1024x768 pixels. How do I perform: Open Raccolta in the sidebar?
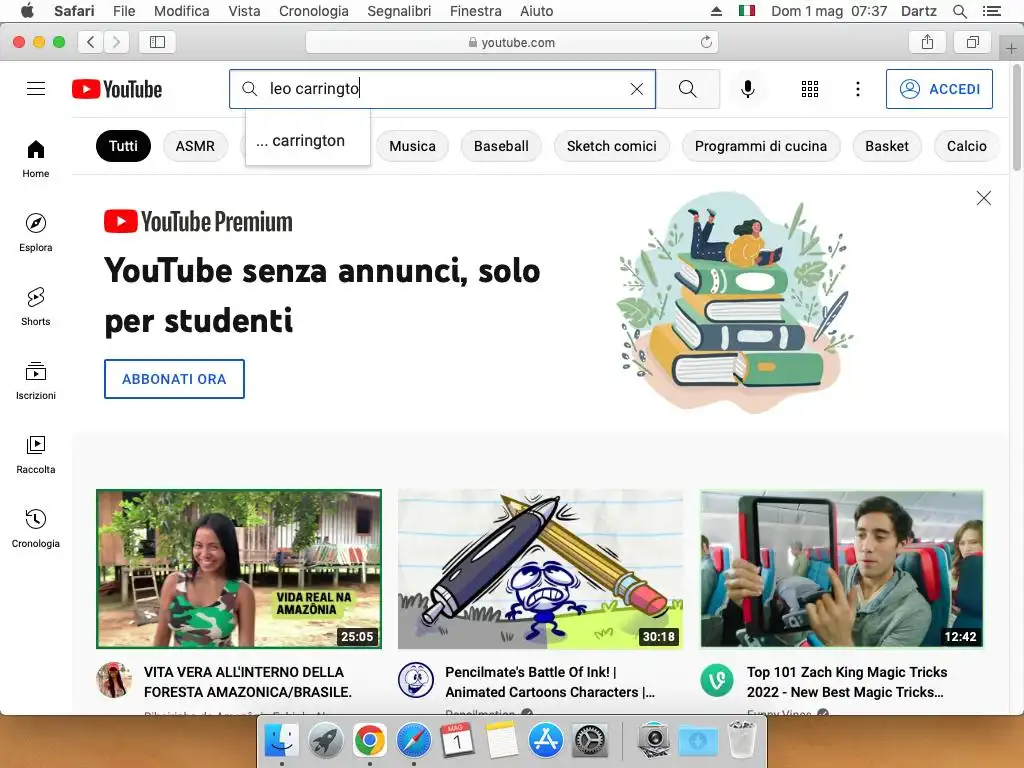point(36,454)
